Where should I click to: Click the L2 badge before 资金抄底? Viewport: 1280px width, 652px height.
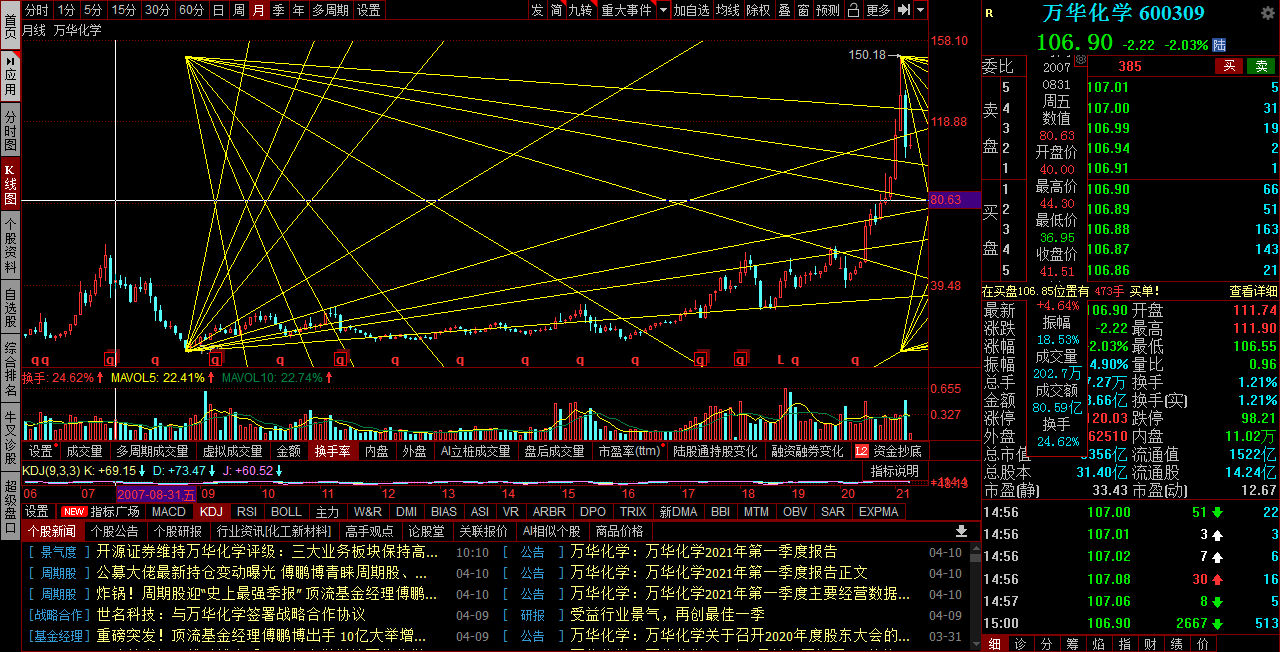[x=861, y=452]
